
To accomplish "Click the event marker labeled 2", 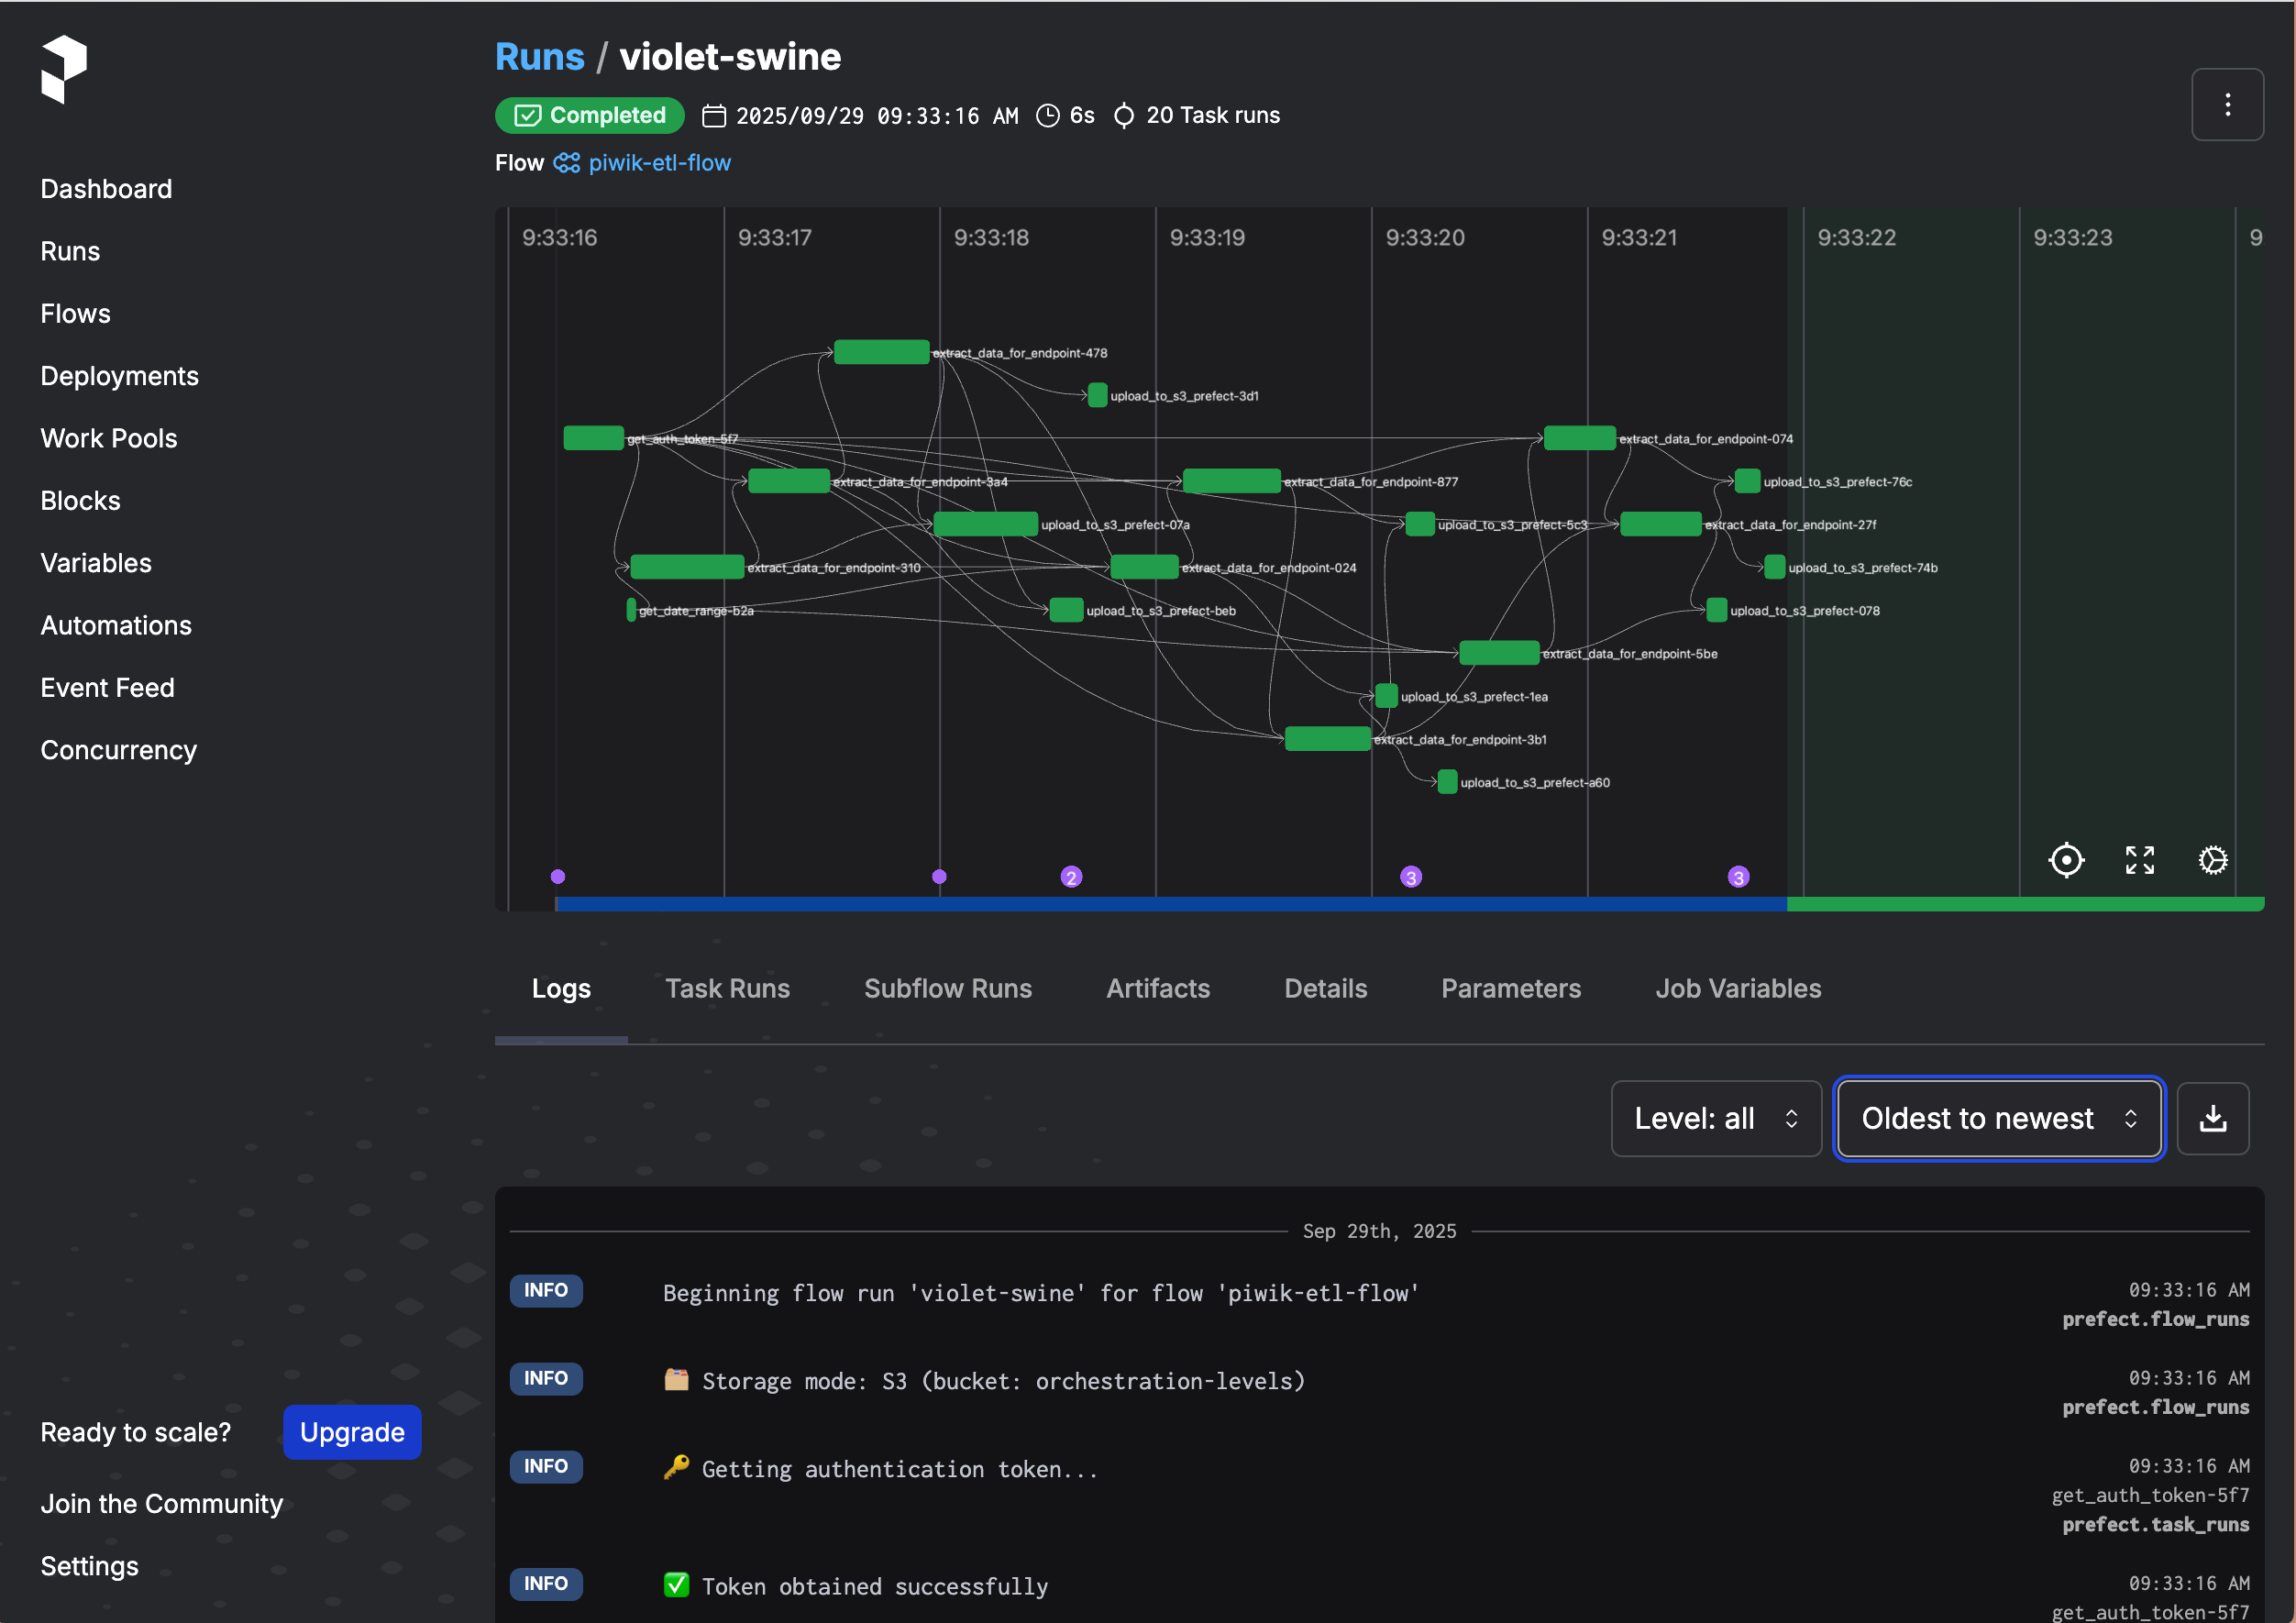I will (1070, 877).
